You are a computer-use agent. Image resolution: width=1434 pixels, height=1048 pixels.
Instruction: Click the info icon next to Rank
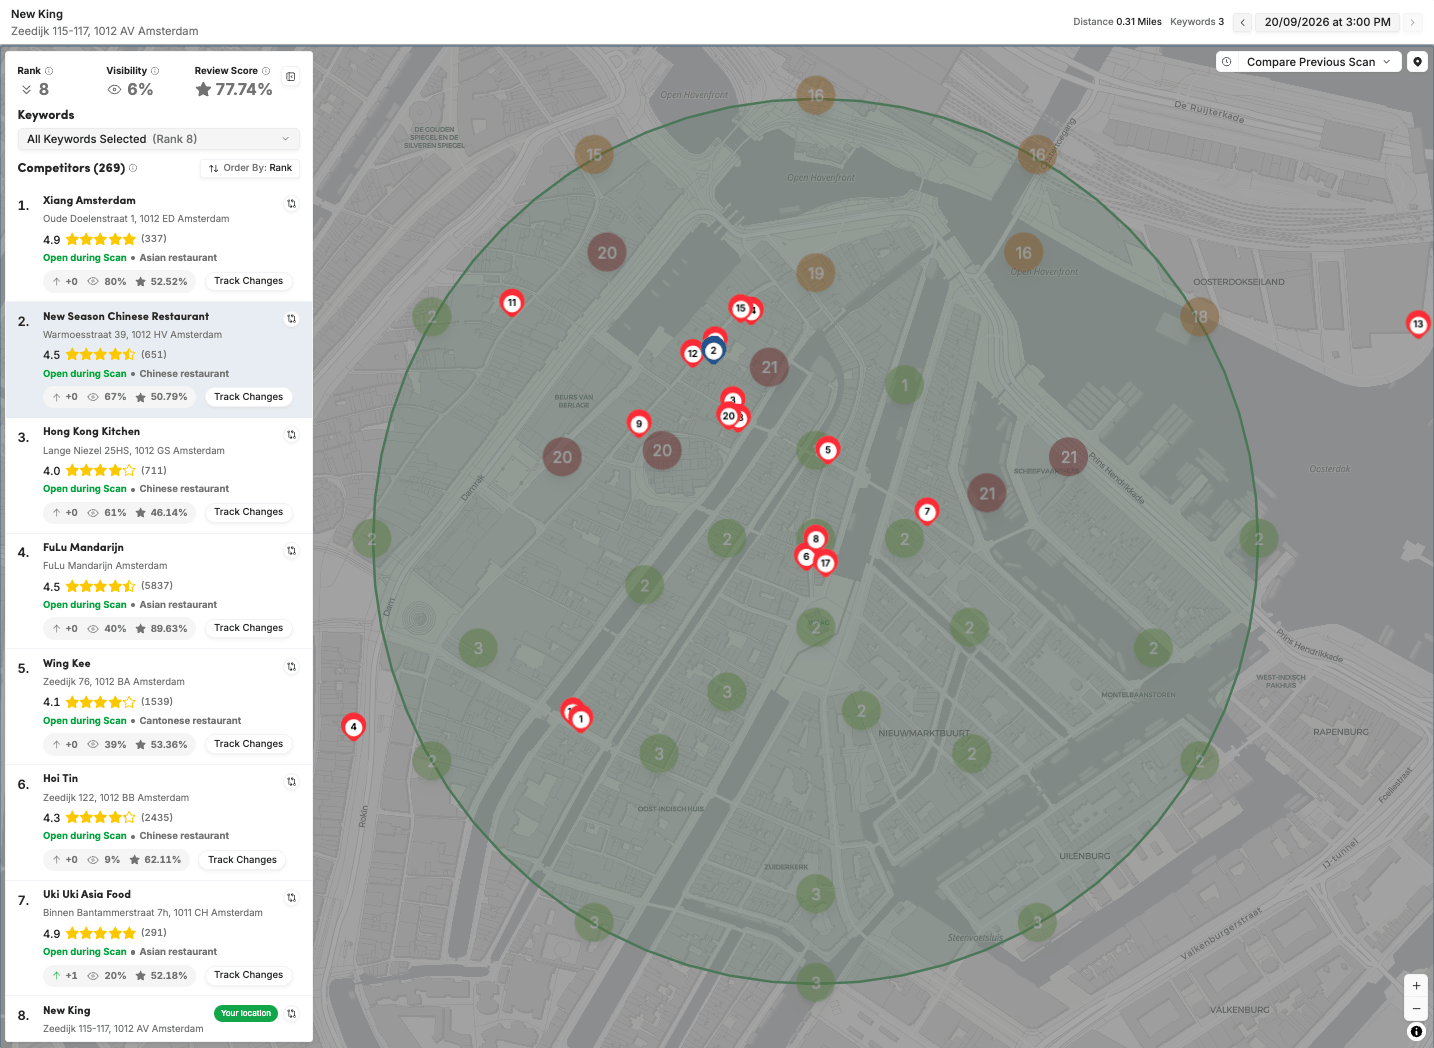click(49, 71)
